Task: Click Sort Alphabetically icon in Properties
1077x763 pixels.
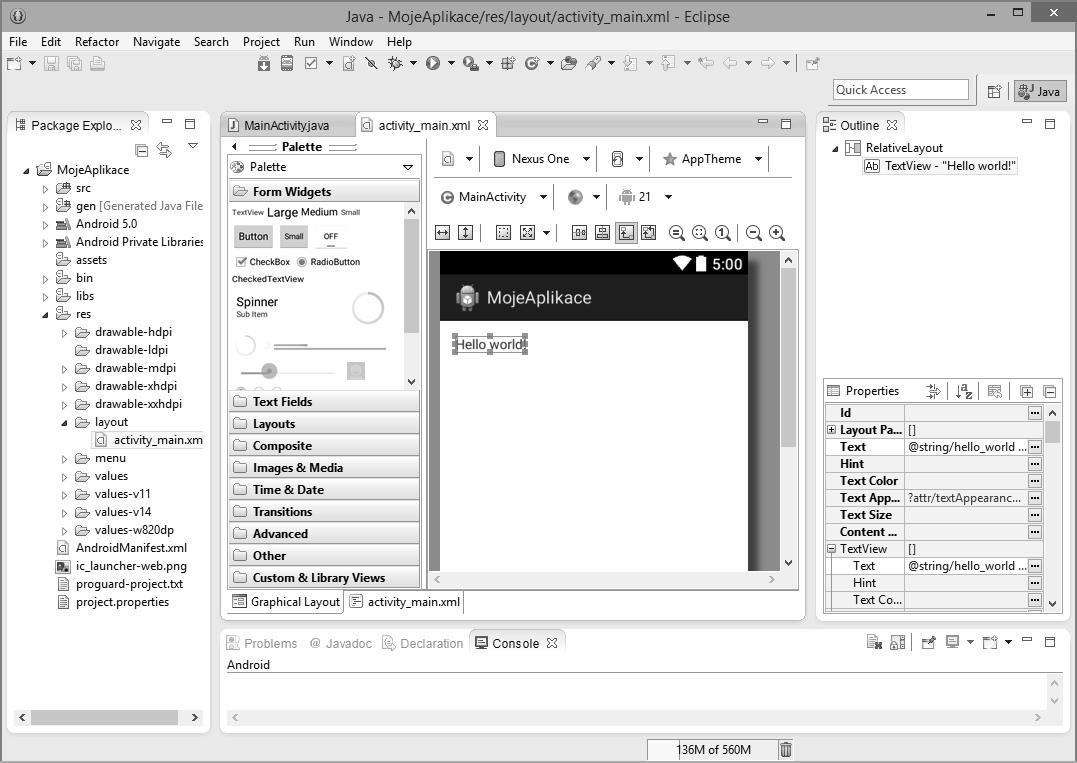Action: [x=964, y=391]
